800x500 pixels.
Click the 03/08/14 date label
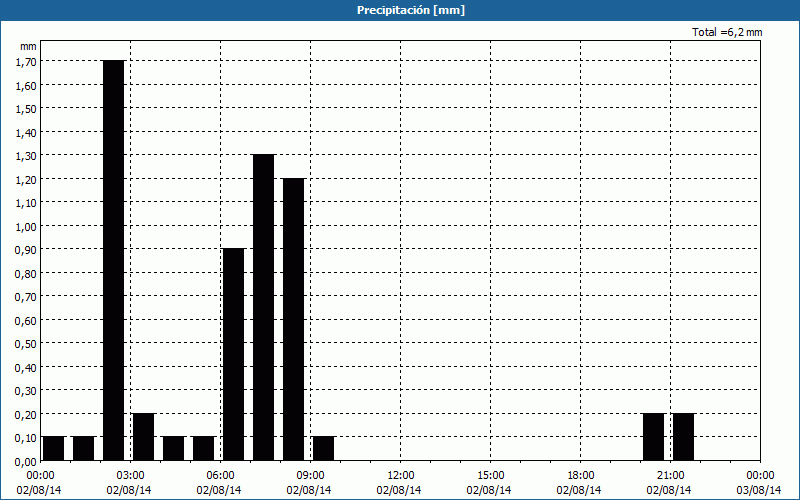click(x=759, y=491)
